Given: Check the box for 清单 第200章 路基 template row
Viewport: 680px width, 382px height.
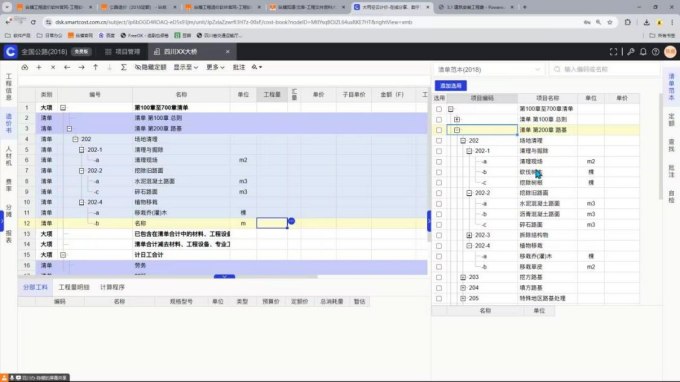Looking at the screenshot, I should point(439,130).
